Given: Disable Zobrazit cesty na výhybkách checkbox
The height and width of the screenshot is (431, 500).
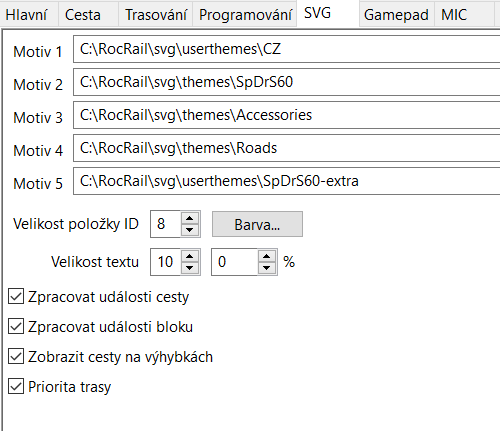Looking at the screenshot, I should pyautogui.click(x=16, y=357).
